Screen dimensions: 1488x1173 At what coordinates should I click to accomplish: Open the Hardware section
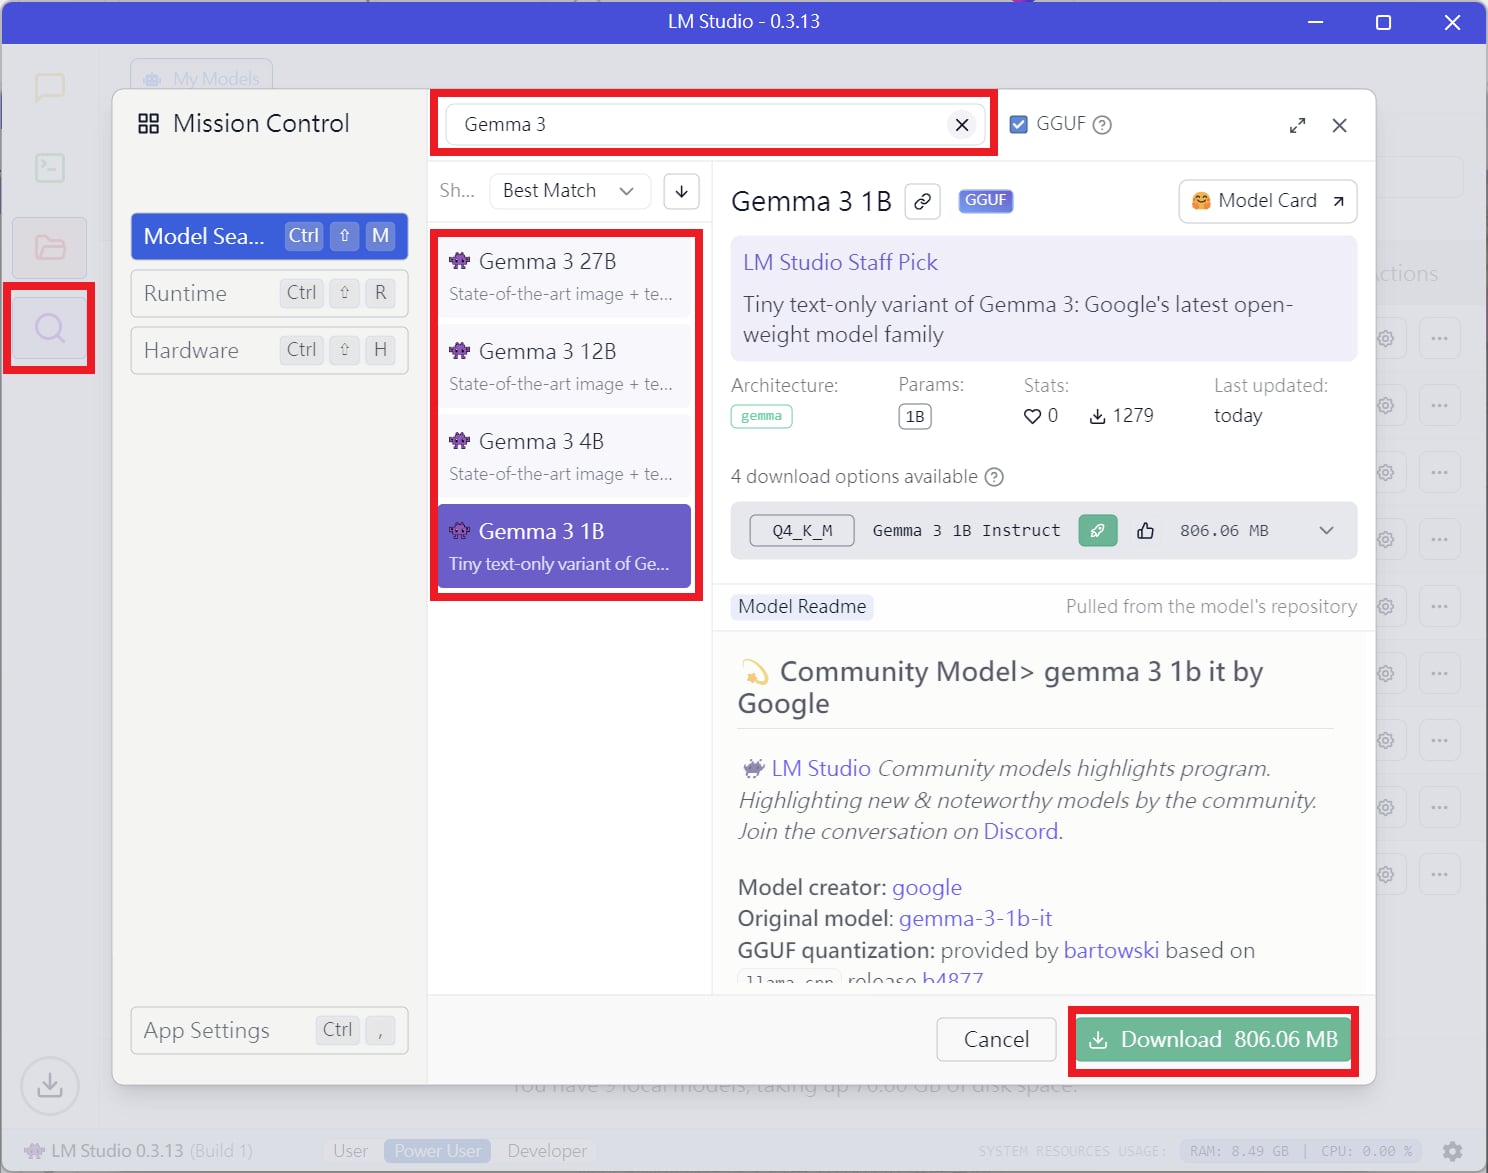pyautogui.click(x=269, y=350)
